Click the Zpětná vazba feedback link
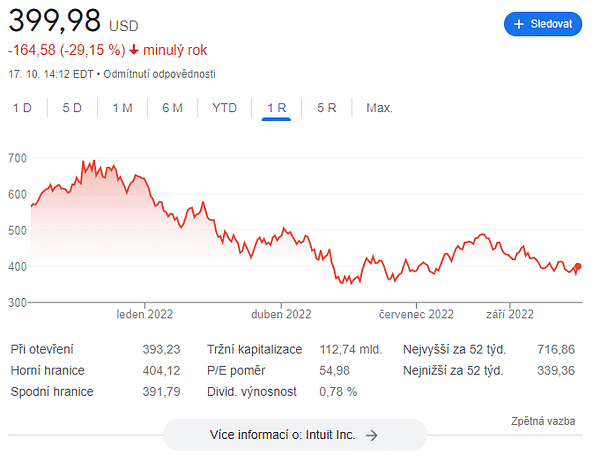This screenshot has width=600, height=456. [x=543, y=421]
